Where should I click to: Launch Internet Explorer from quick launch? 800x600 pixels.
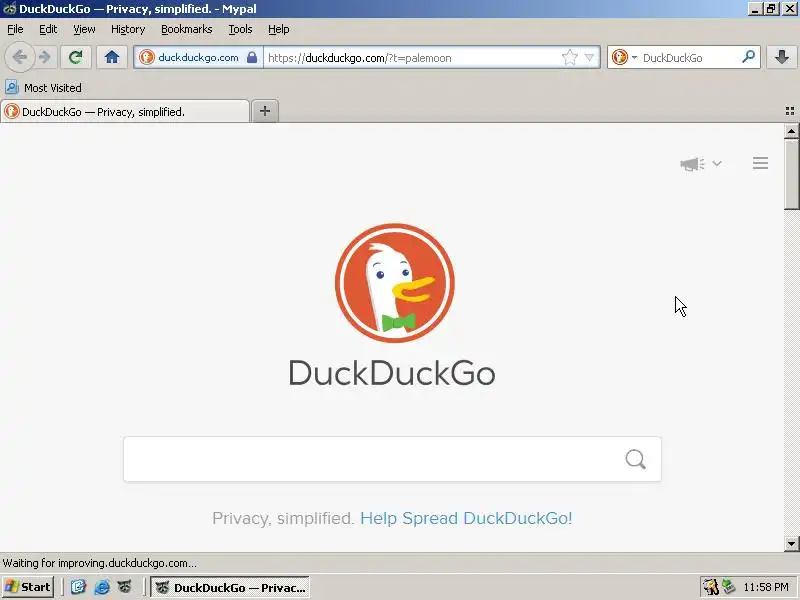[102, 587]
